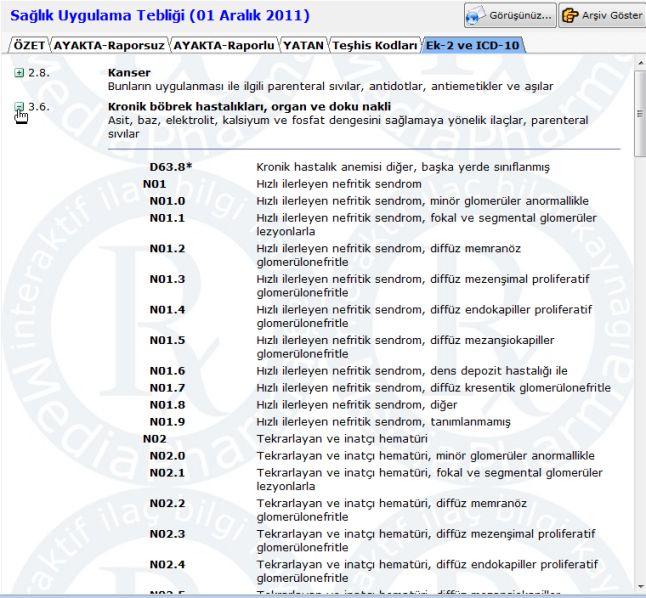Click the Kanser section heading

tap(129, 73)
